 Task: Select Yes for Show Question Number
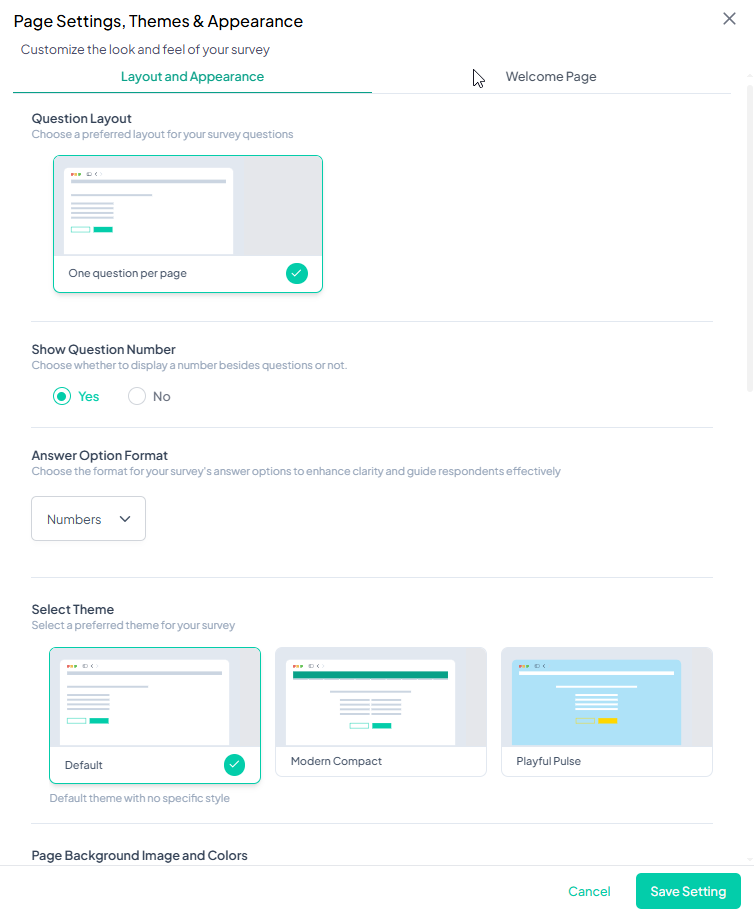pos(63,396)
